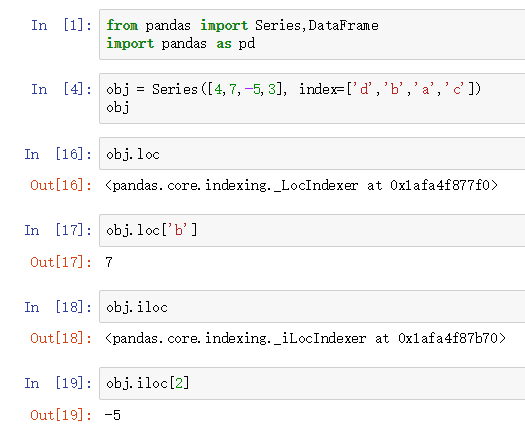The height and width of the screenshot is (431, 525).
Task: Click the obj.iloc[2] code cell
Action: click(x=312, y=383)
